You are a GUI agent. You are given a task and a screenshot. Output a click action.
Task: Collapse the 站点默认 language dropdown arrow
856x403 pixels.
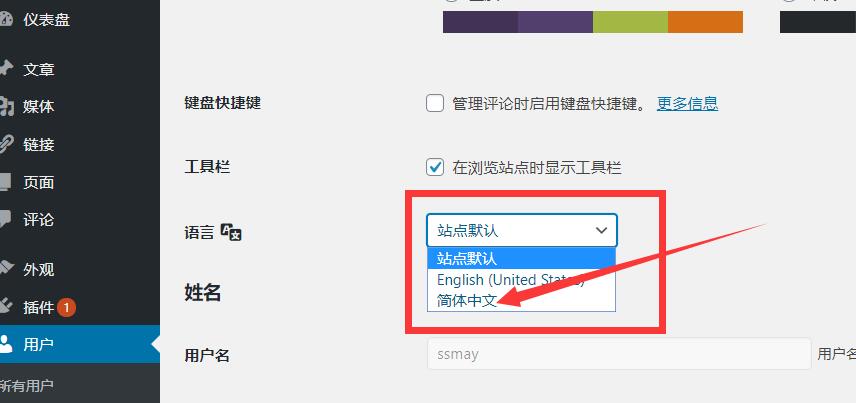[x=601, y=230]
